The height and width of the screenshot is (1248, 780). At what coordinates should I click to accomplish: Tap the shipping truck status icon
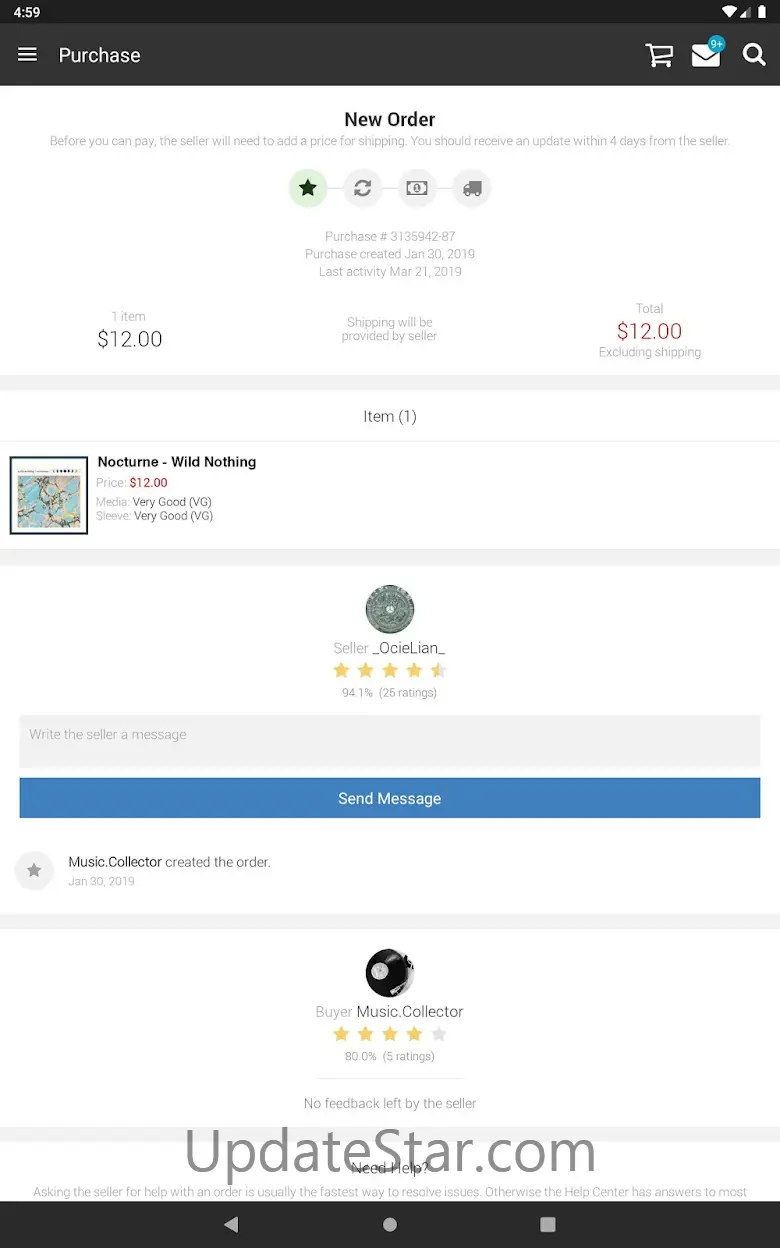point(472,188)
